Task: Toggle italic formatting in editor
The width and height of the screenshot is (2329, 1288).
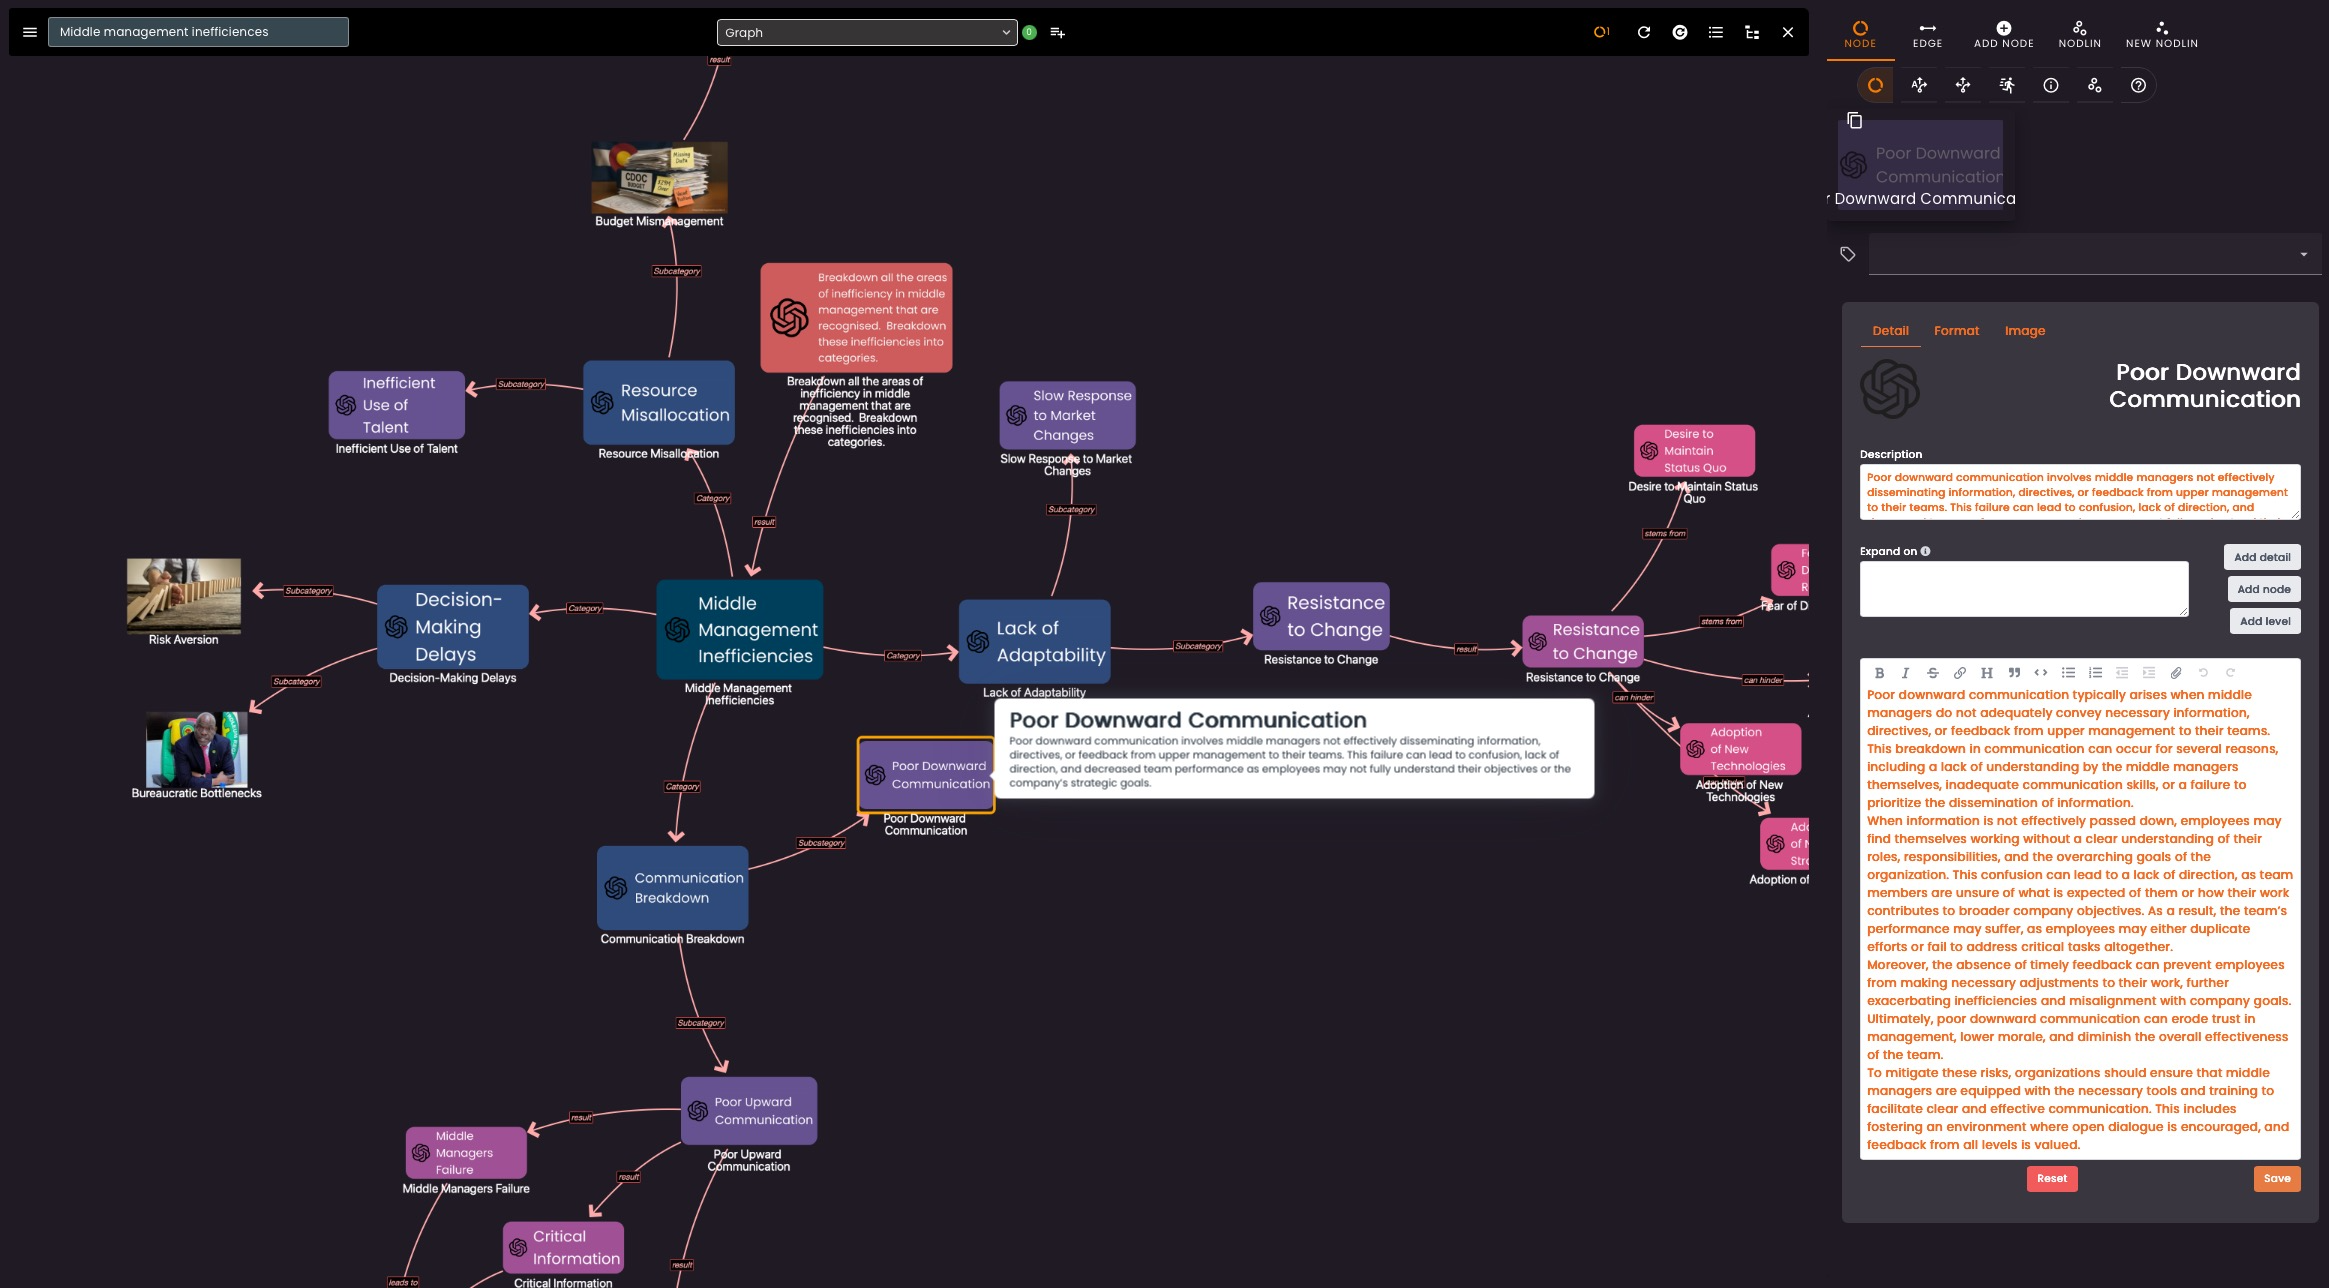Action: coord(1905,672)
